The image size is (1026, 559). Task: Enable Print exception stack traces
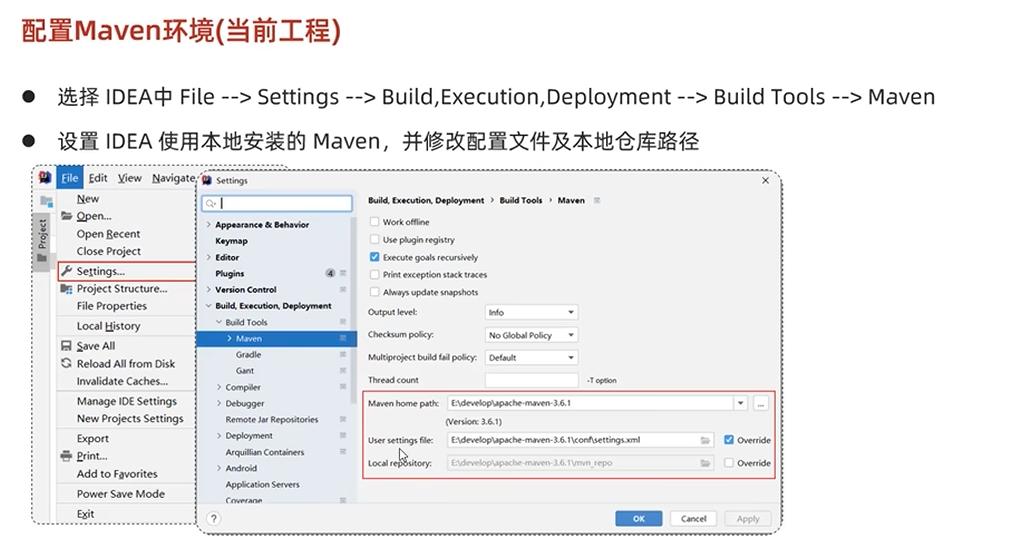click(x=374, y=274)
